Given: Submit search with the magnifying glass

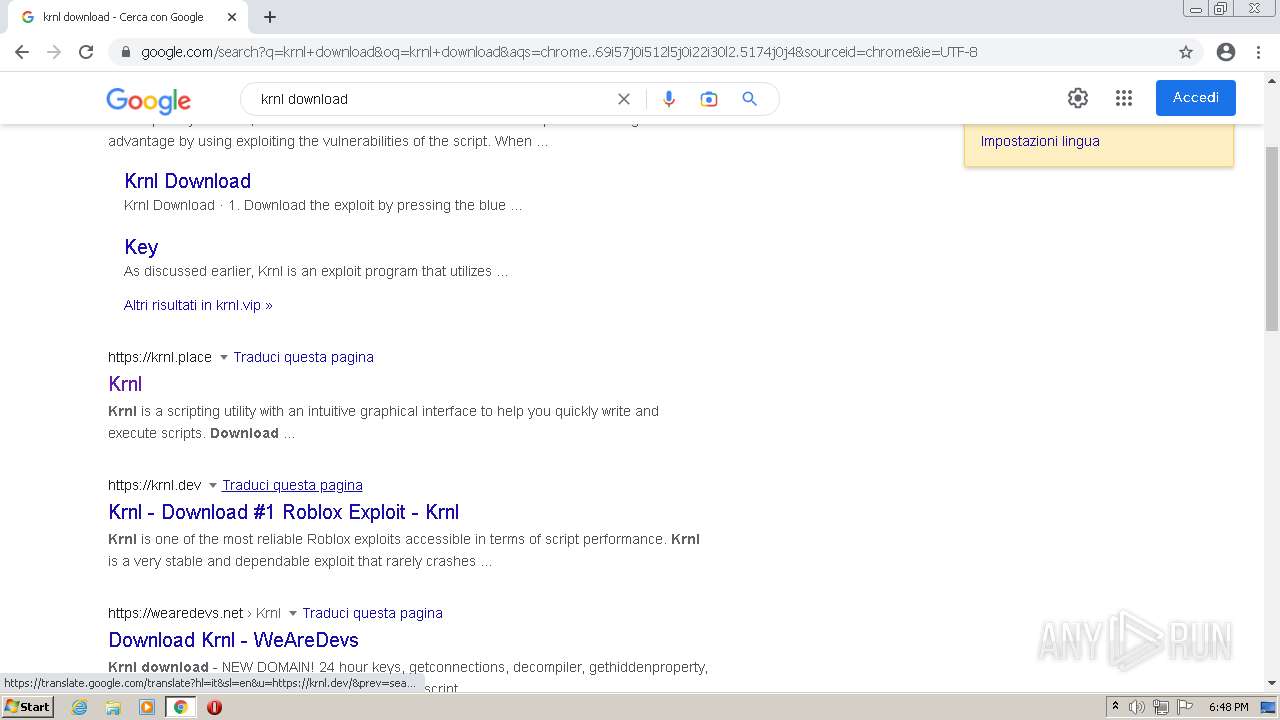Looking at the screenshot, I should tap(749, 99).
